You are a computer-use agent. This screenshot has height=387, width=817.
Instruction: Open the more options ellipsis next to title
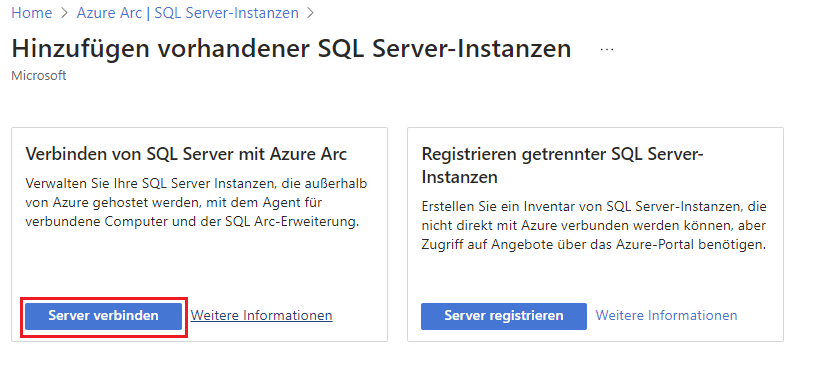click(x=607, y=49)
